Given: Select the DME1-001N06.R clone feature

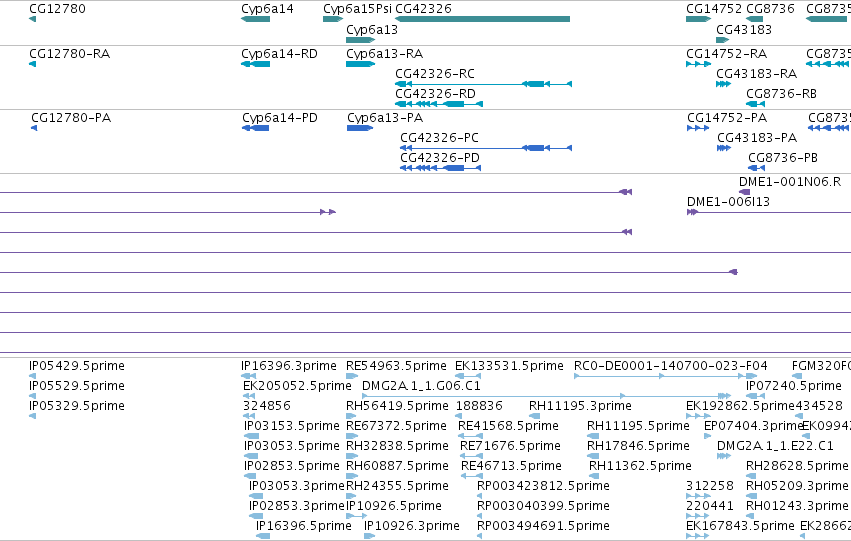Looking at the screenshot, I should [745, 192].
